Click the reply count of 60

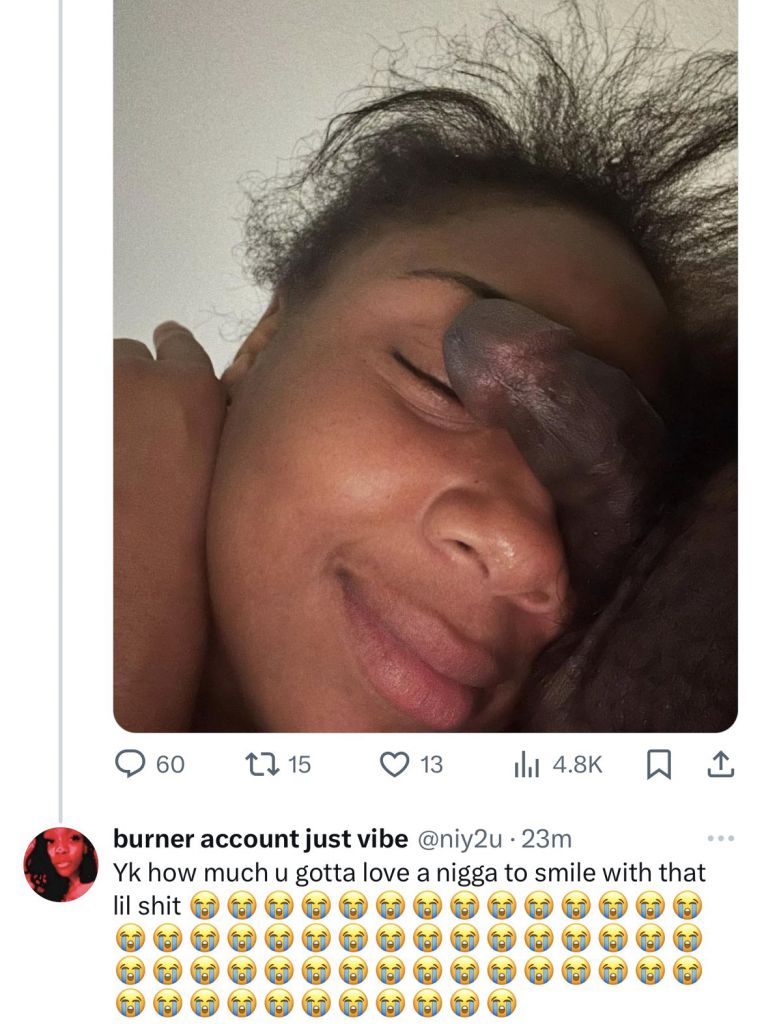[171, 765]
